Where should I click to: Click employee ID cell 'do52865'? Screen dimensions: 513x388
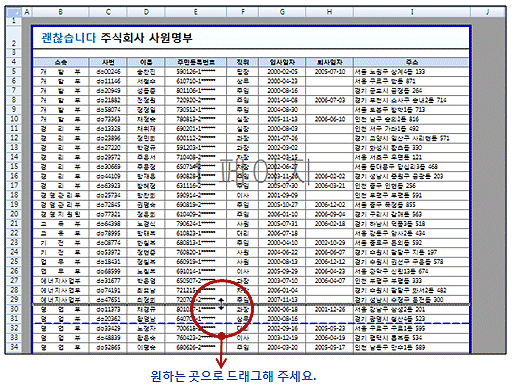coord(108,347)
